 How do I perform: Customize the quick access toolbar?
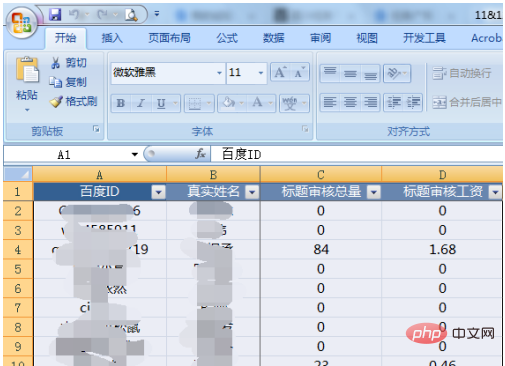pos(157,14)
